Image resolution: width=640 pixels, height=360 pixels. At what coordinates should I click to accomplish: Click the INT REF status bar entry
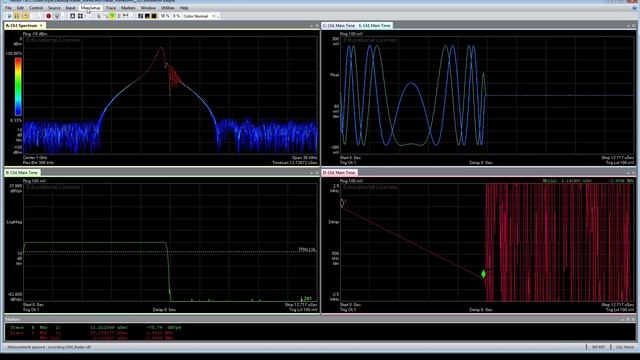click(598, 347)
